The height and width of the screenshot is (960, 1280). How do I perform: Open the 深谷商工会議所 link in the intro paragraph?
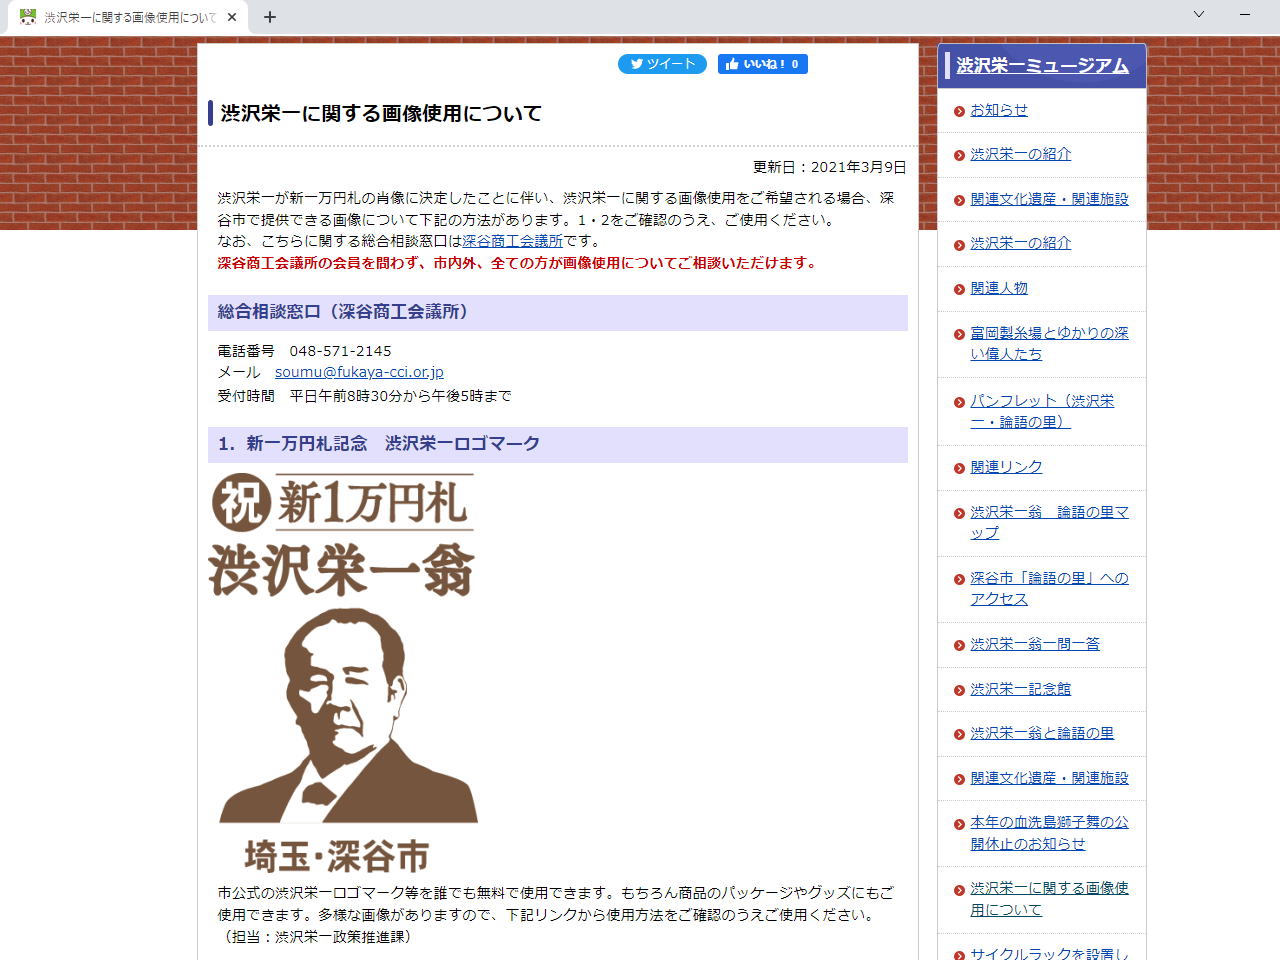(x=513, y=241)
